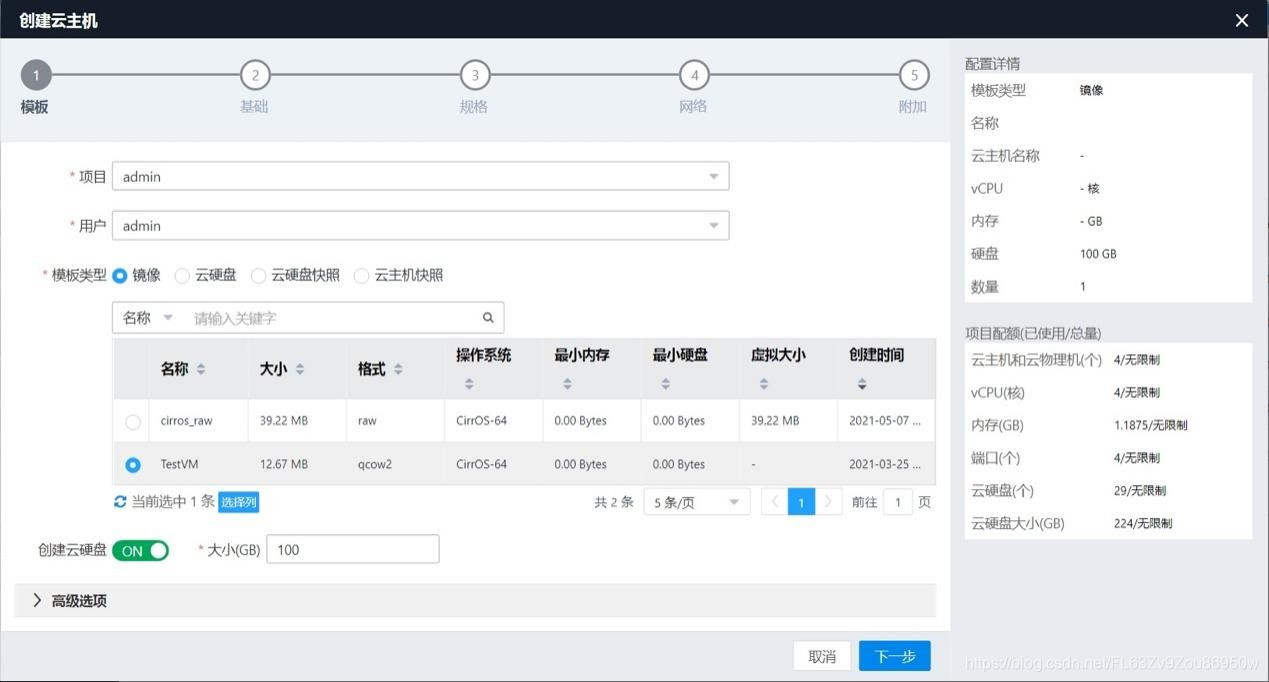Click the search magnifier icon
The image size is (1269, 682).
[x=488, y=318]
